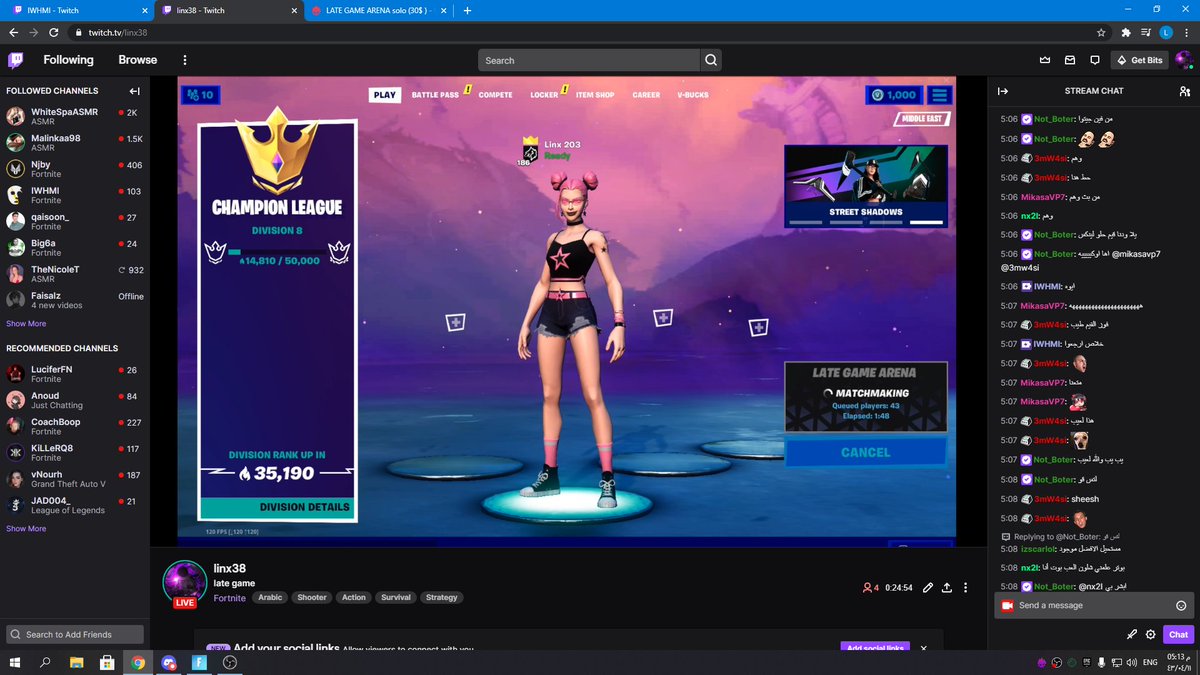Open TheNicoleT channel in sidebar
Viewport: 1200px width, 675px height.
[x=75, y=274]
